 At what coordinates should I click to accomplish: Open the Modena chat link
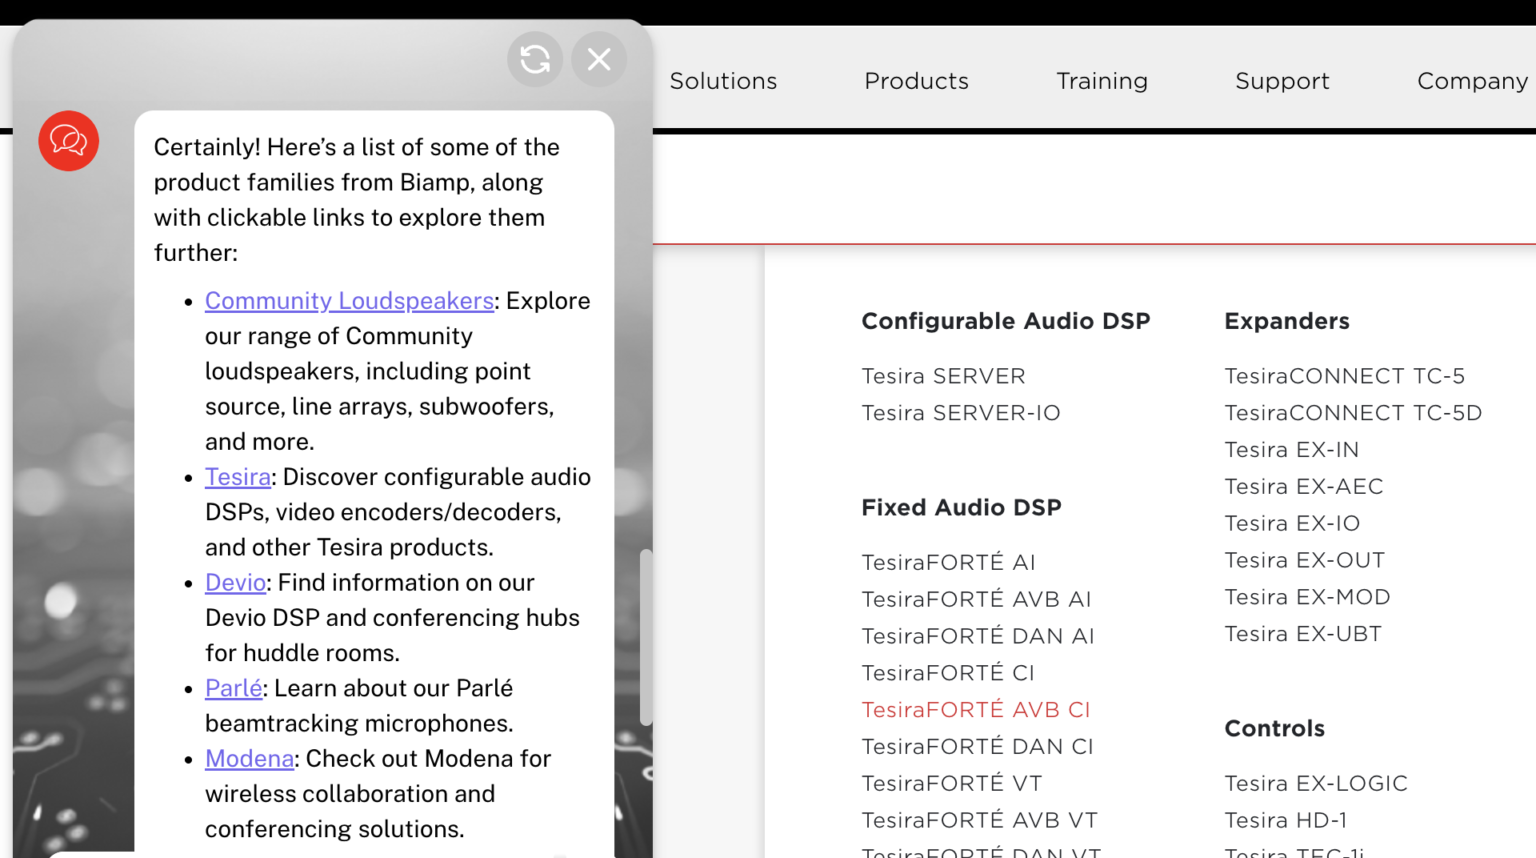click(249, 759)
